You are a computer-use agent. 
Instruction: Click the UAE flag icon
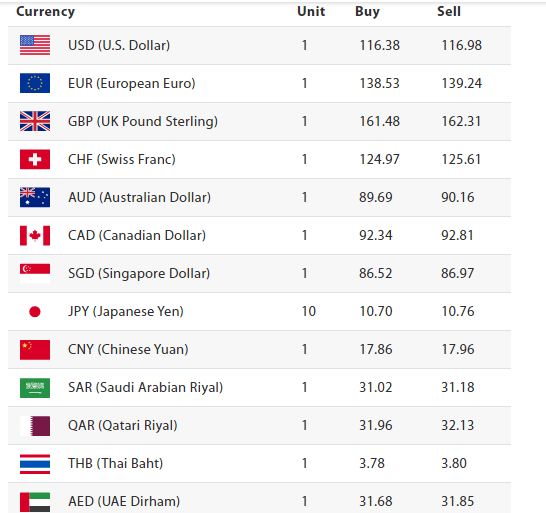(35, 502)
